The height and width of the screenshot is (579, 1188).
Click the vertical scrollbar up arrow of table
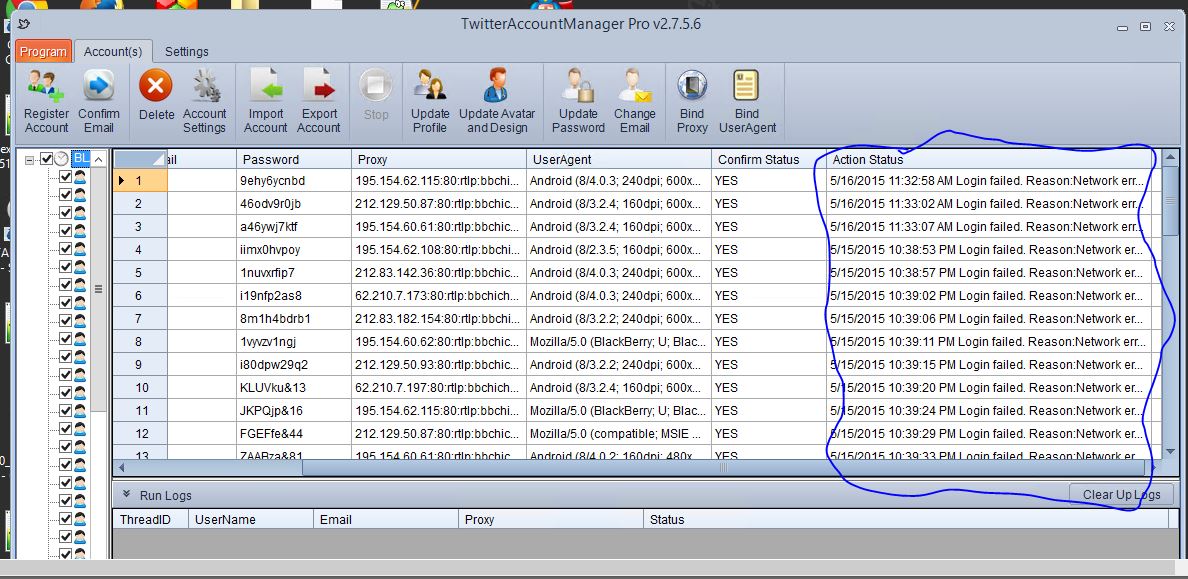click(x=1171, y=158)
